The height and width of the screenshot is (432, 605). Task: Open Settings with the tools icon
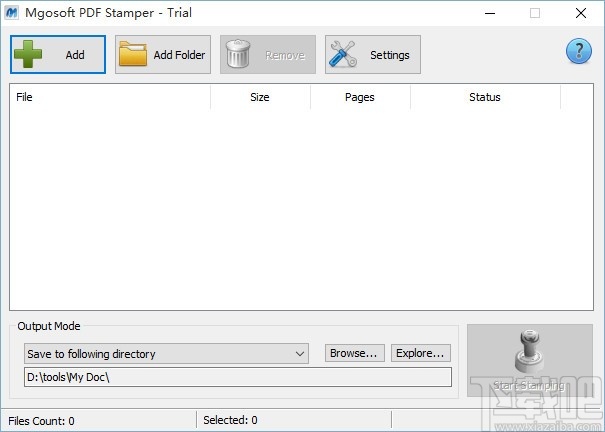coord(373,54)
